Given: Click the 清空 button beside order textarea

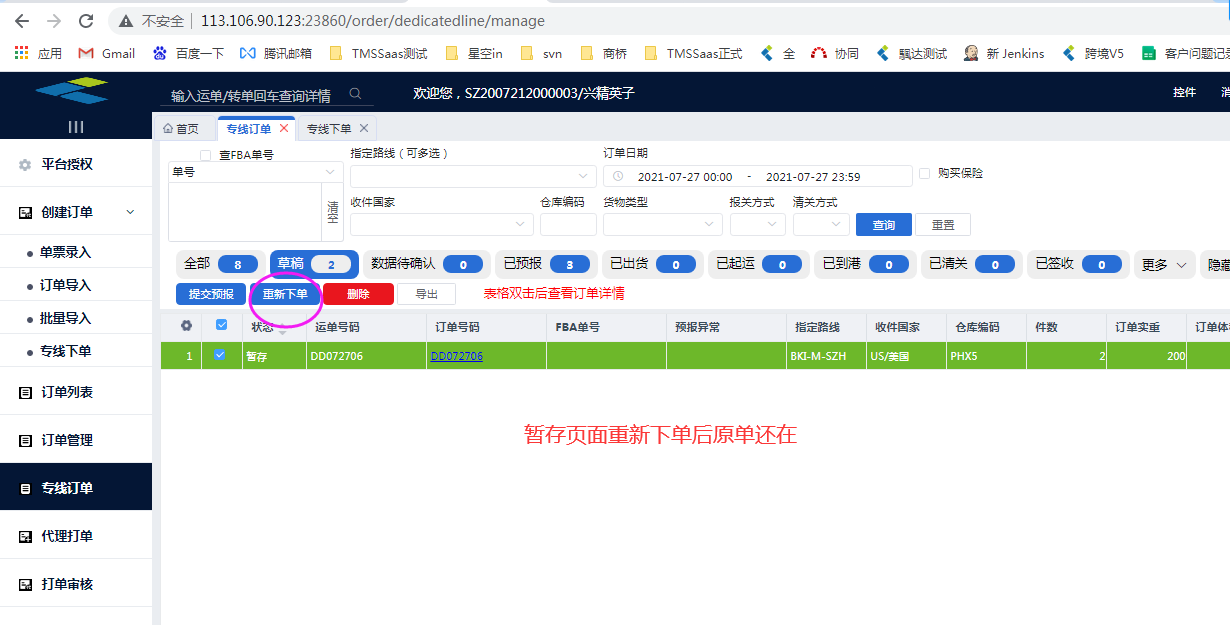Looking at the screenshot, I should pos(333,212).
